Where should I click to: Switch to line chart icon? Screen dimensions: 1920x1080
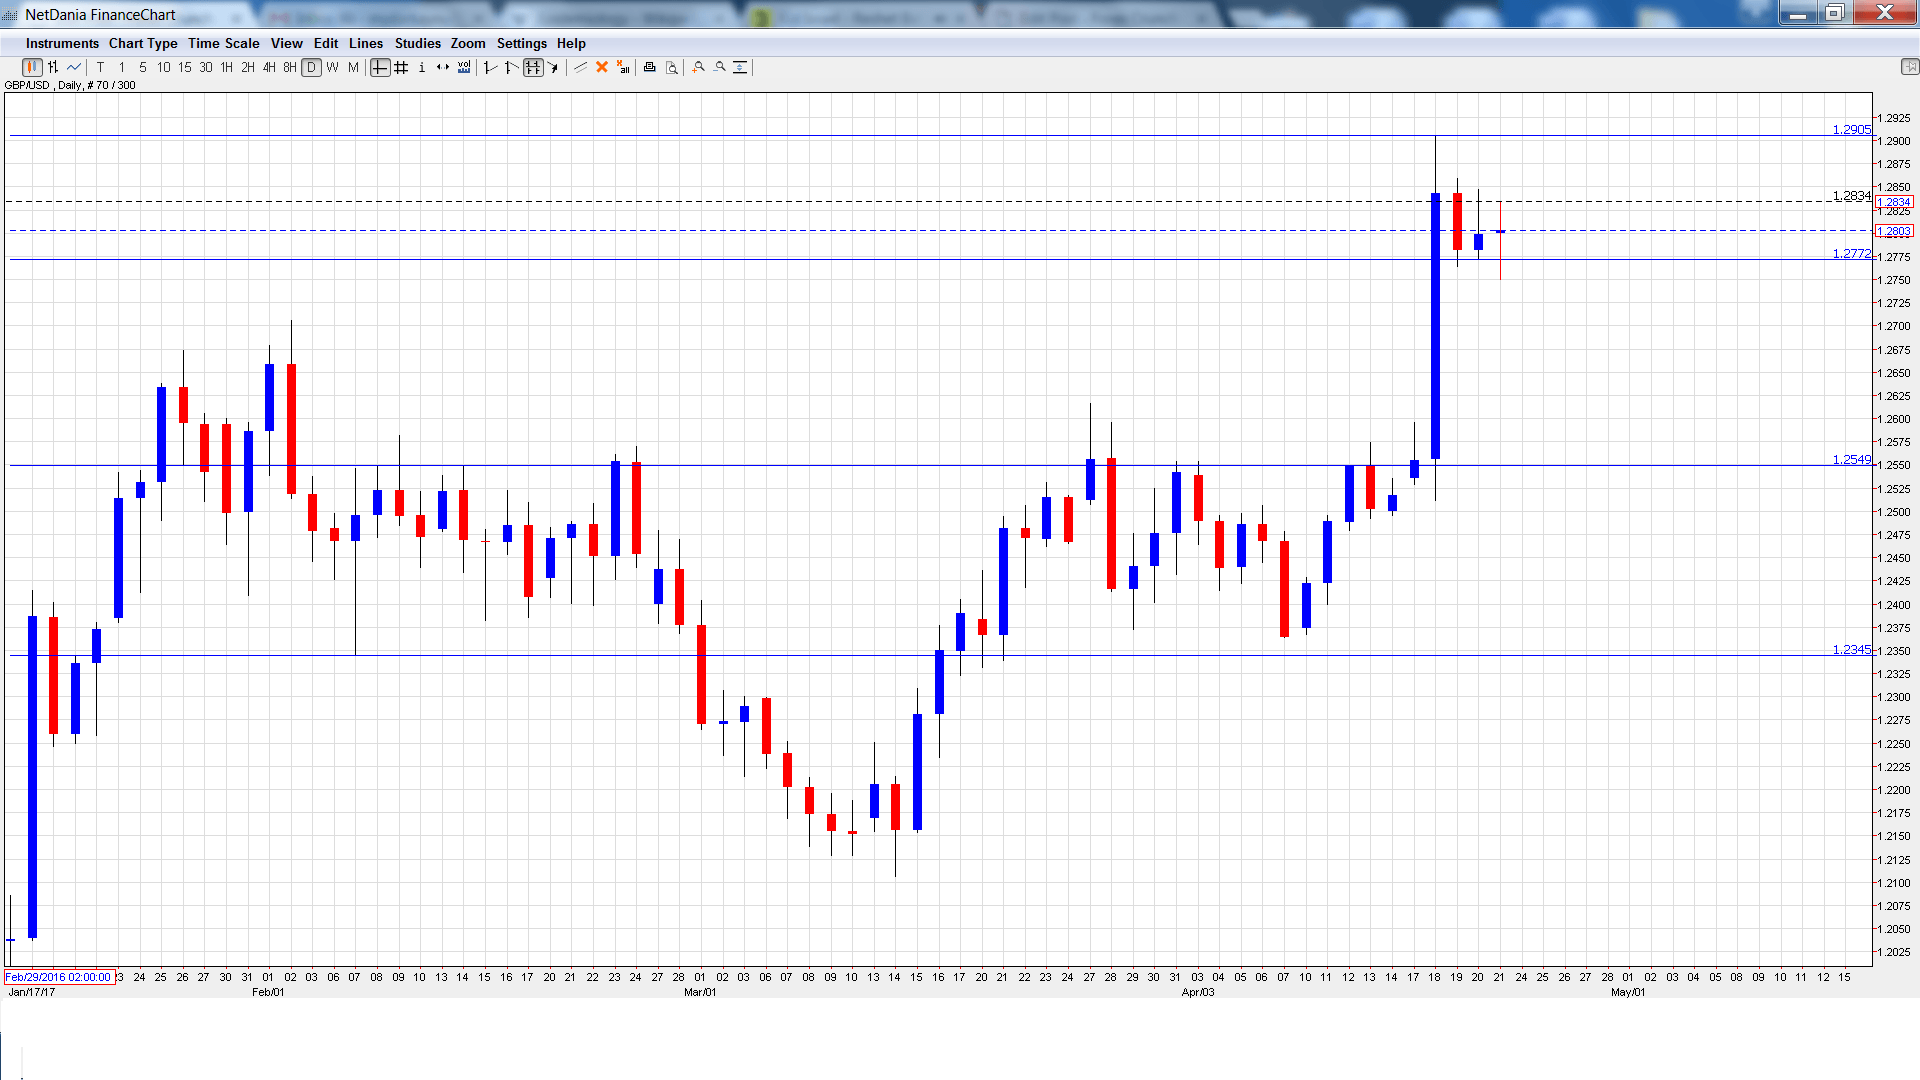pos(74,67)
